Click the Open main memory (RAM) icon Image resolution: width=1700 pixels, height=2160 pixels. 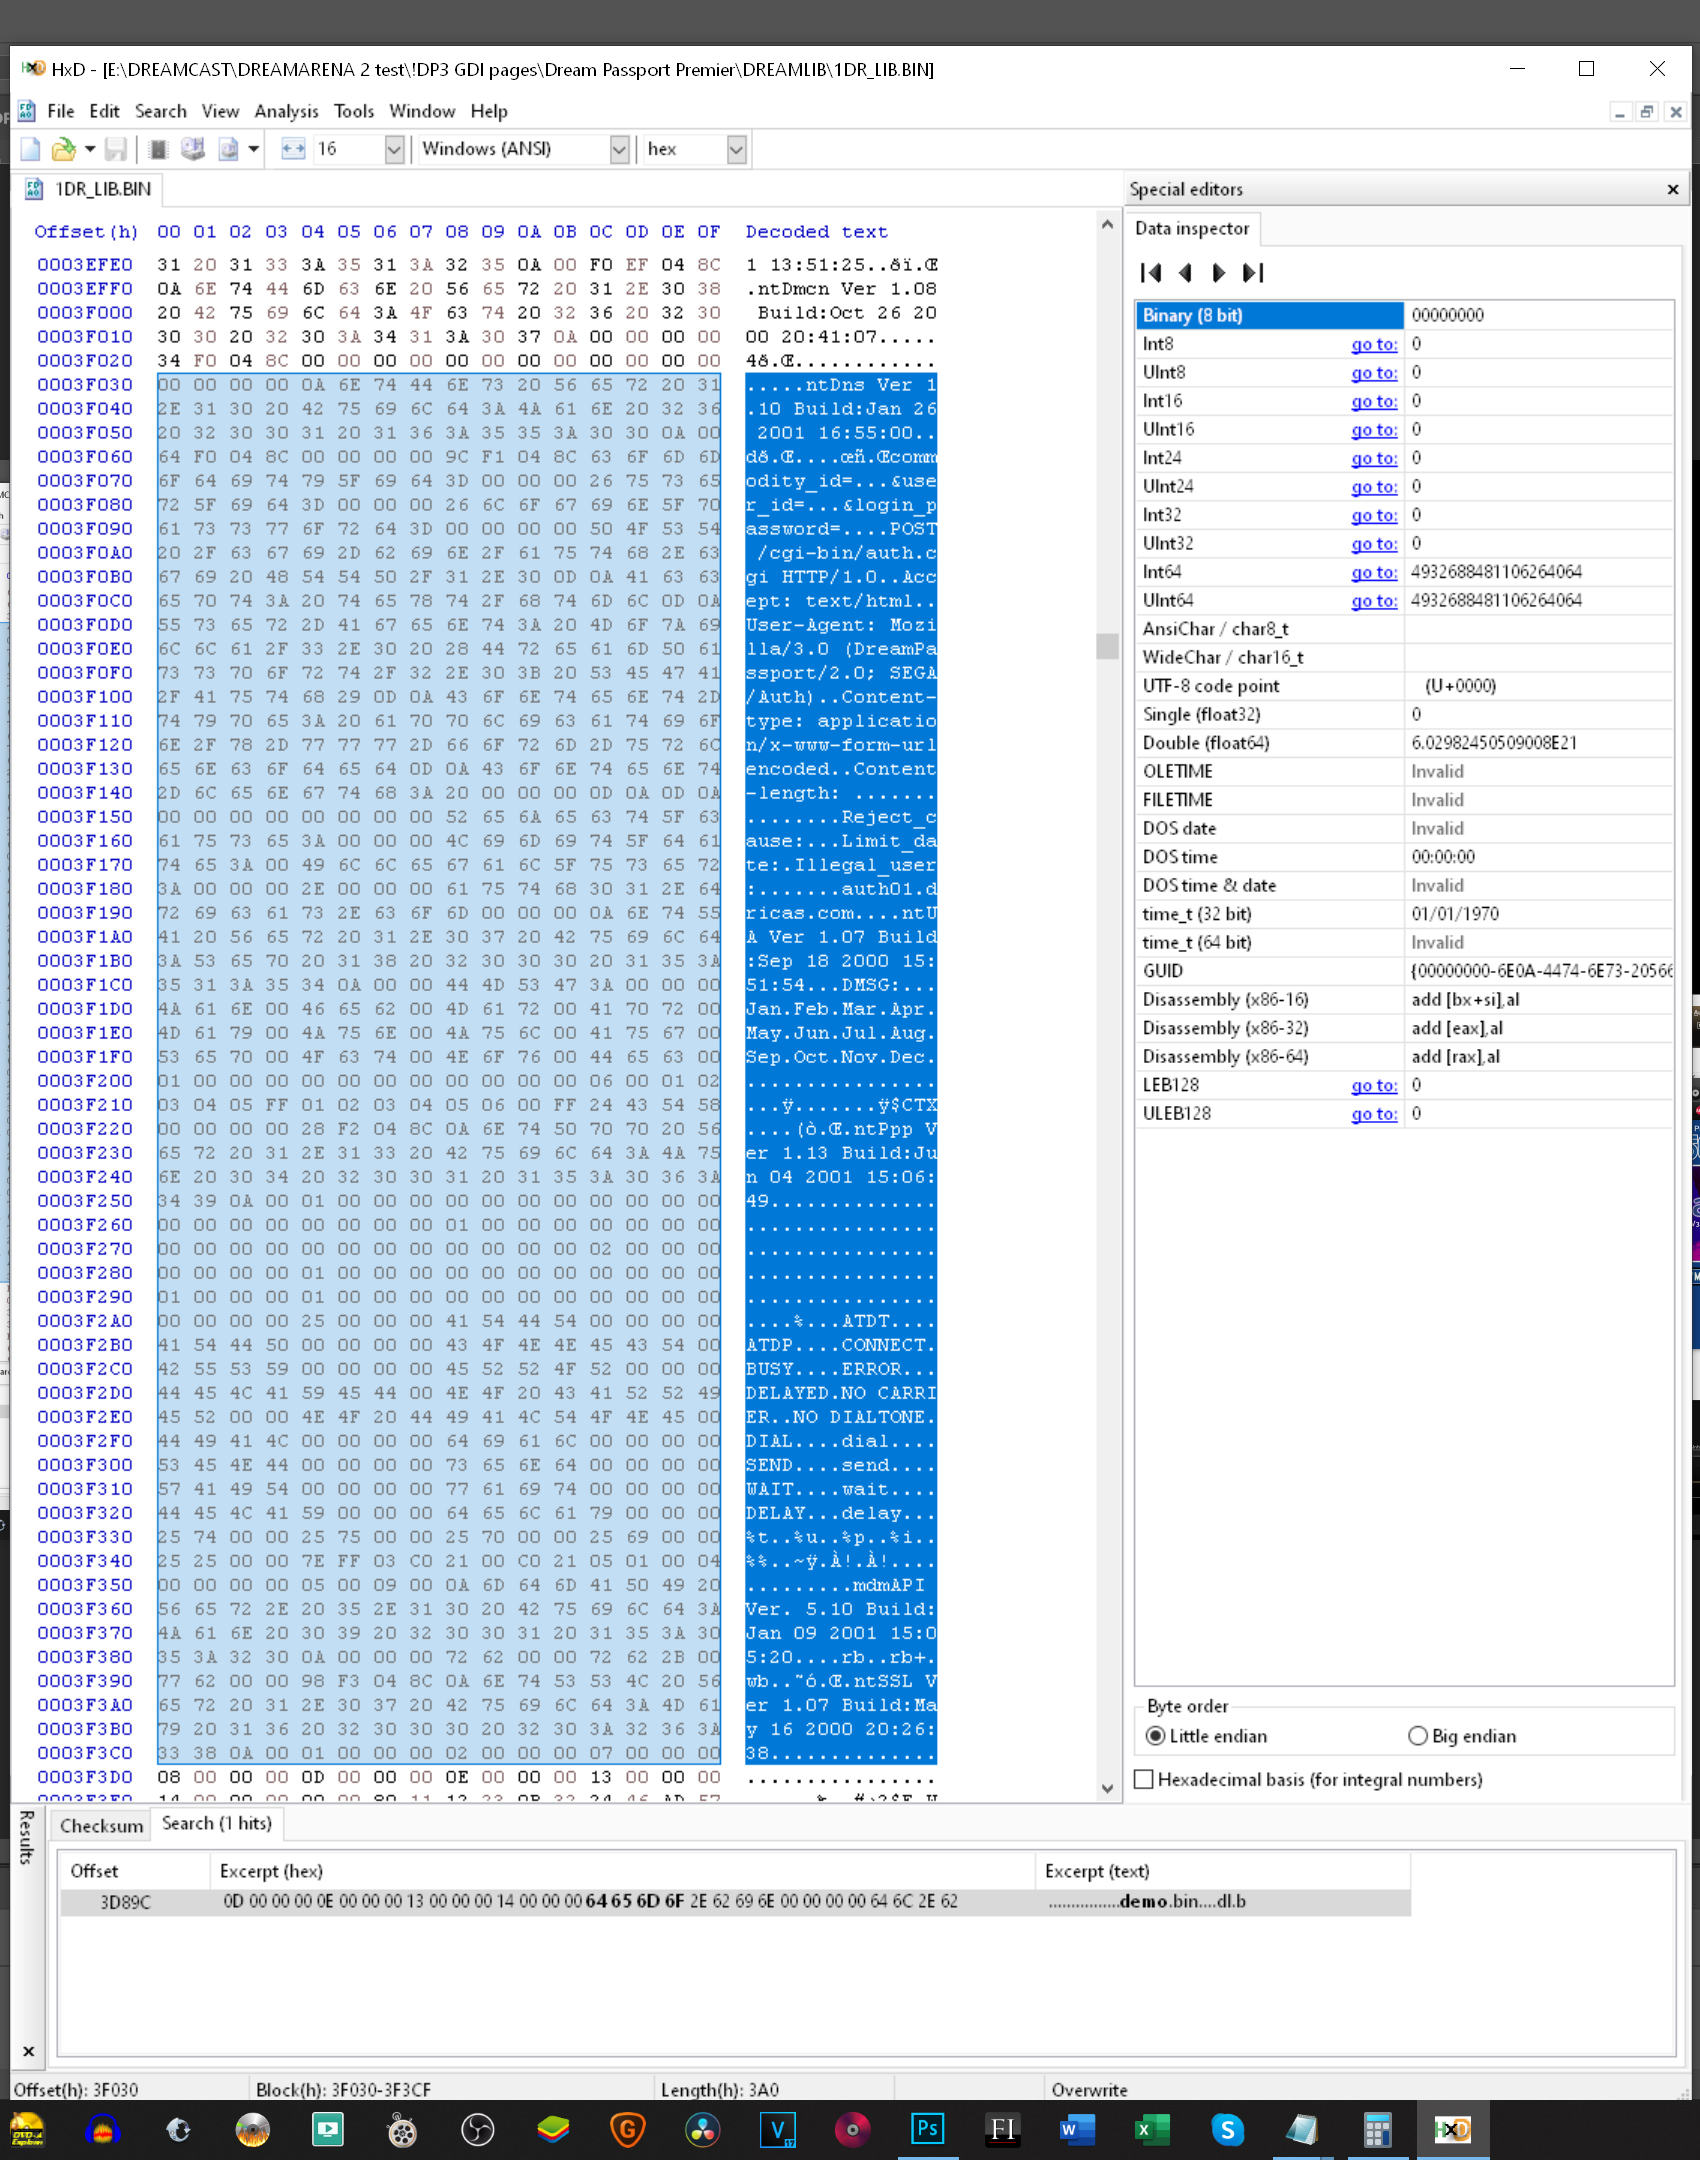[158, 150]
